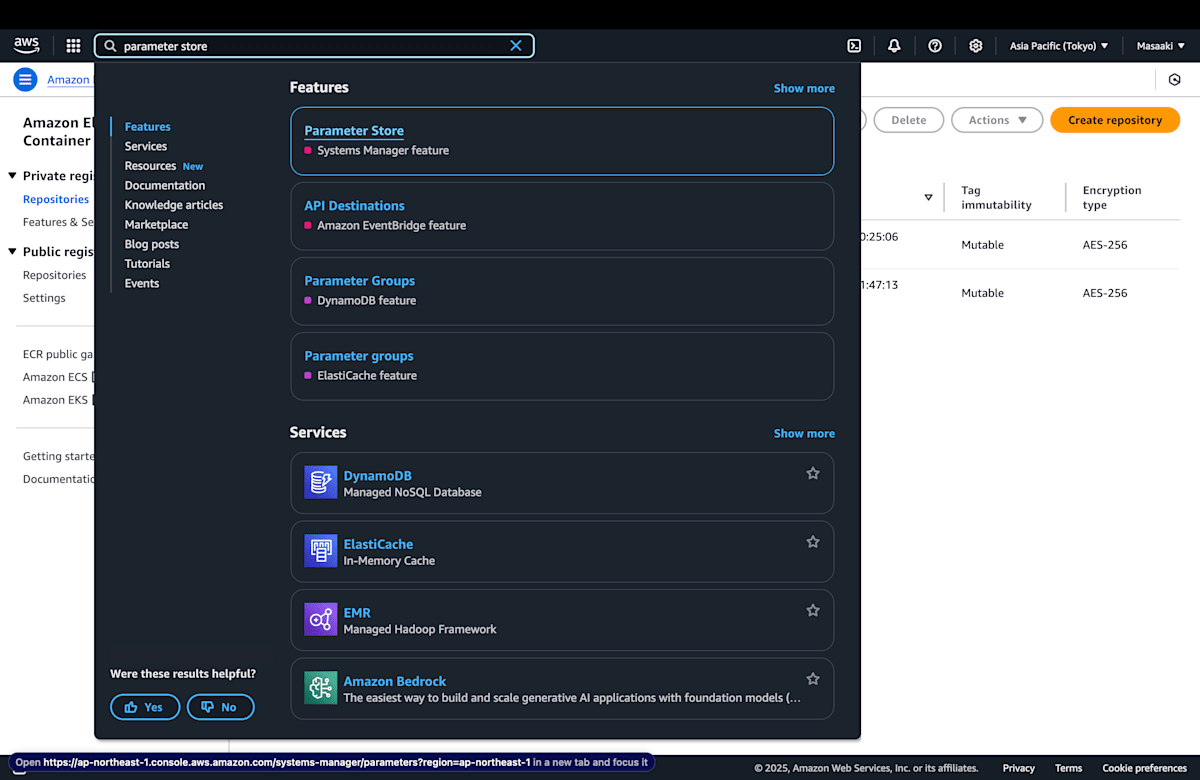Click the Amazon EKS sidebar link
Viewport: 1200px width, 780px height.
click(58, 400)
